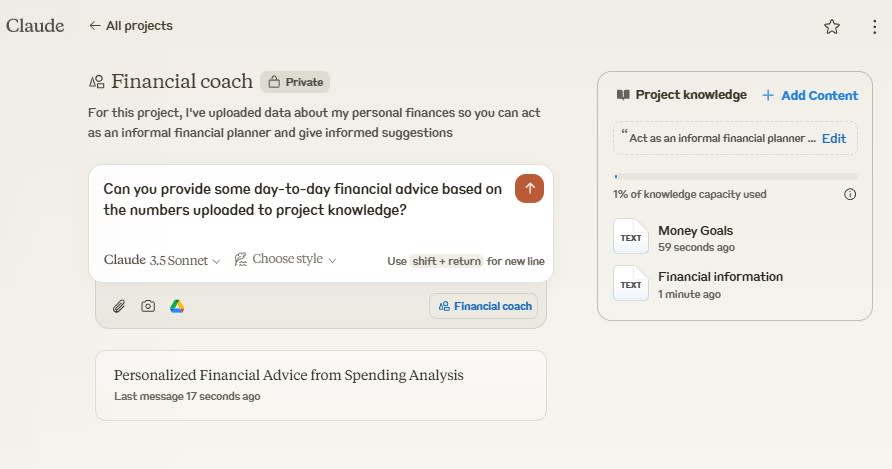892x469 pixels.
Task: Click the Claude logo
Action: point(35,26)
